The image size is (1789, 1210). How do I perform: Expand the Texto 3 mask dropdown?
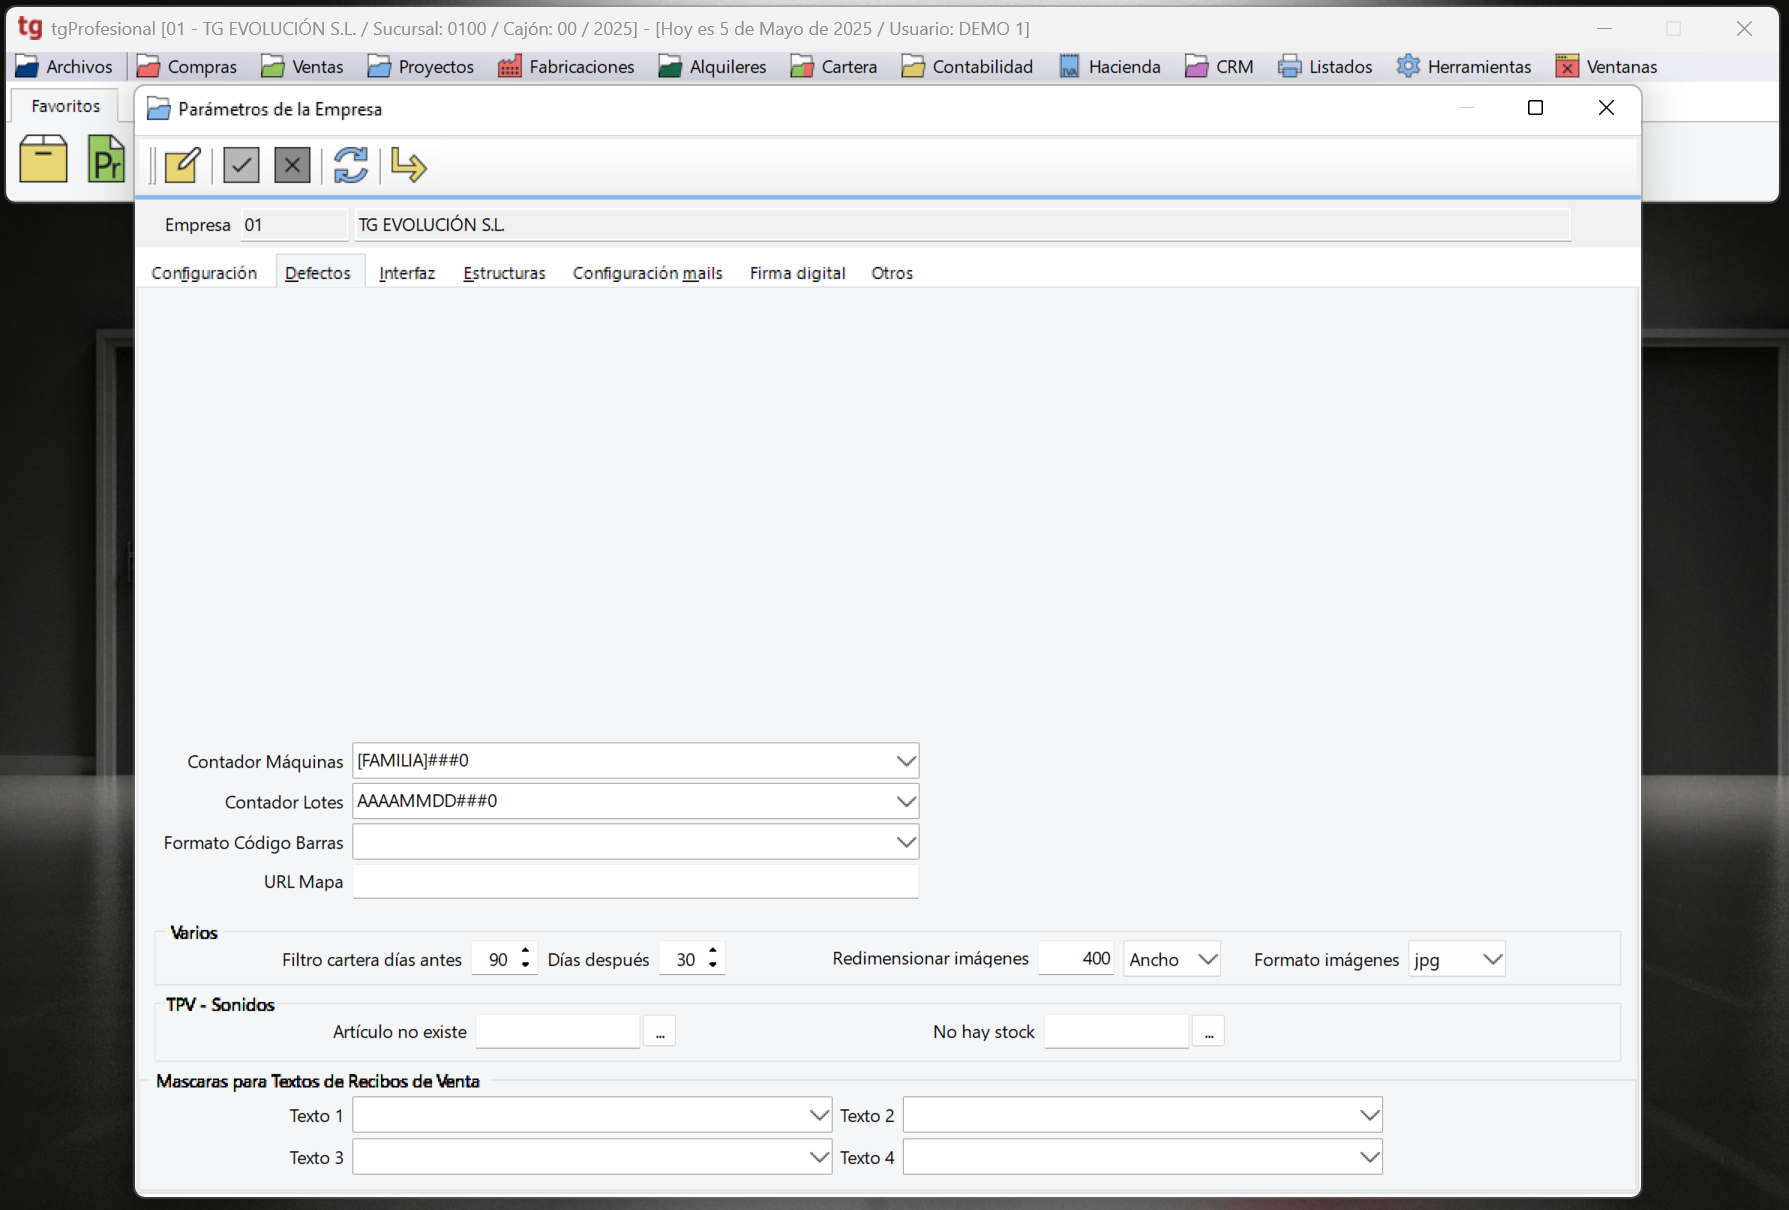point(819,1157)
